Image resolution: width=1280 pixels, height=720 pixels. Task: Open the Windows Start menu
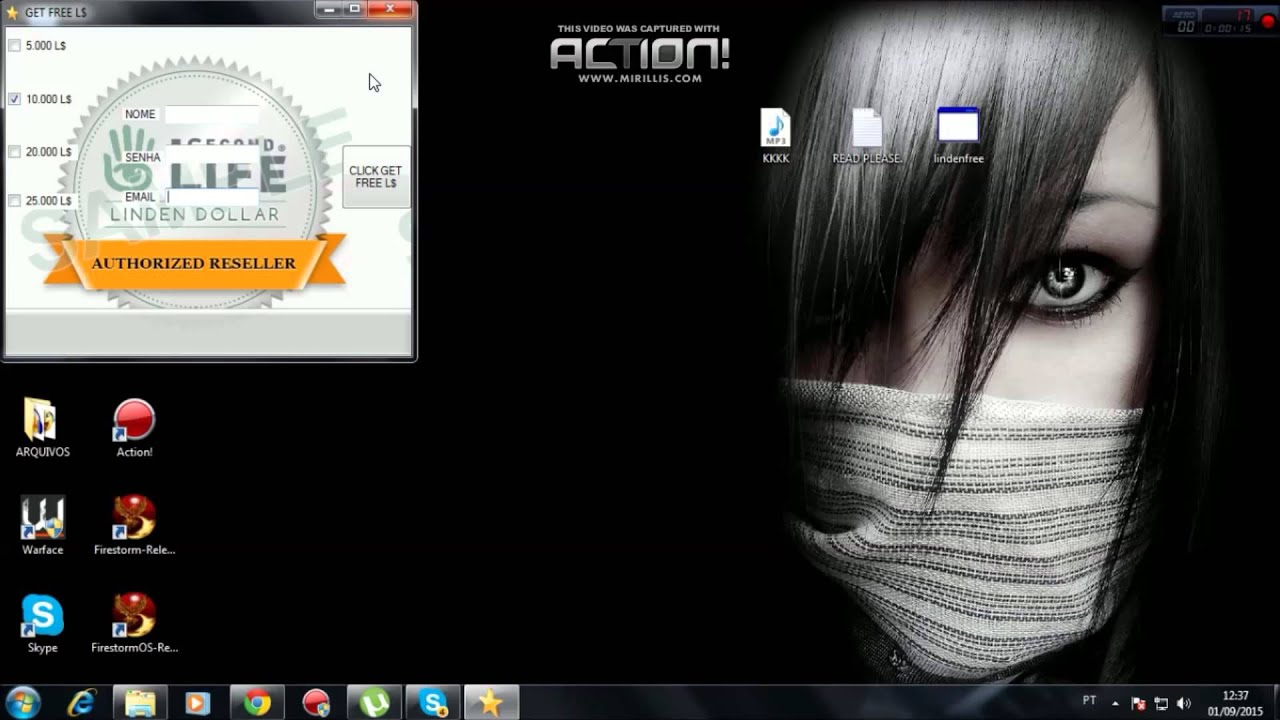pos(23,703)
